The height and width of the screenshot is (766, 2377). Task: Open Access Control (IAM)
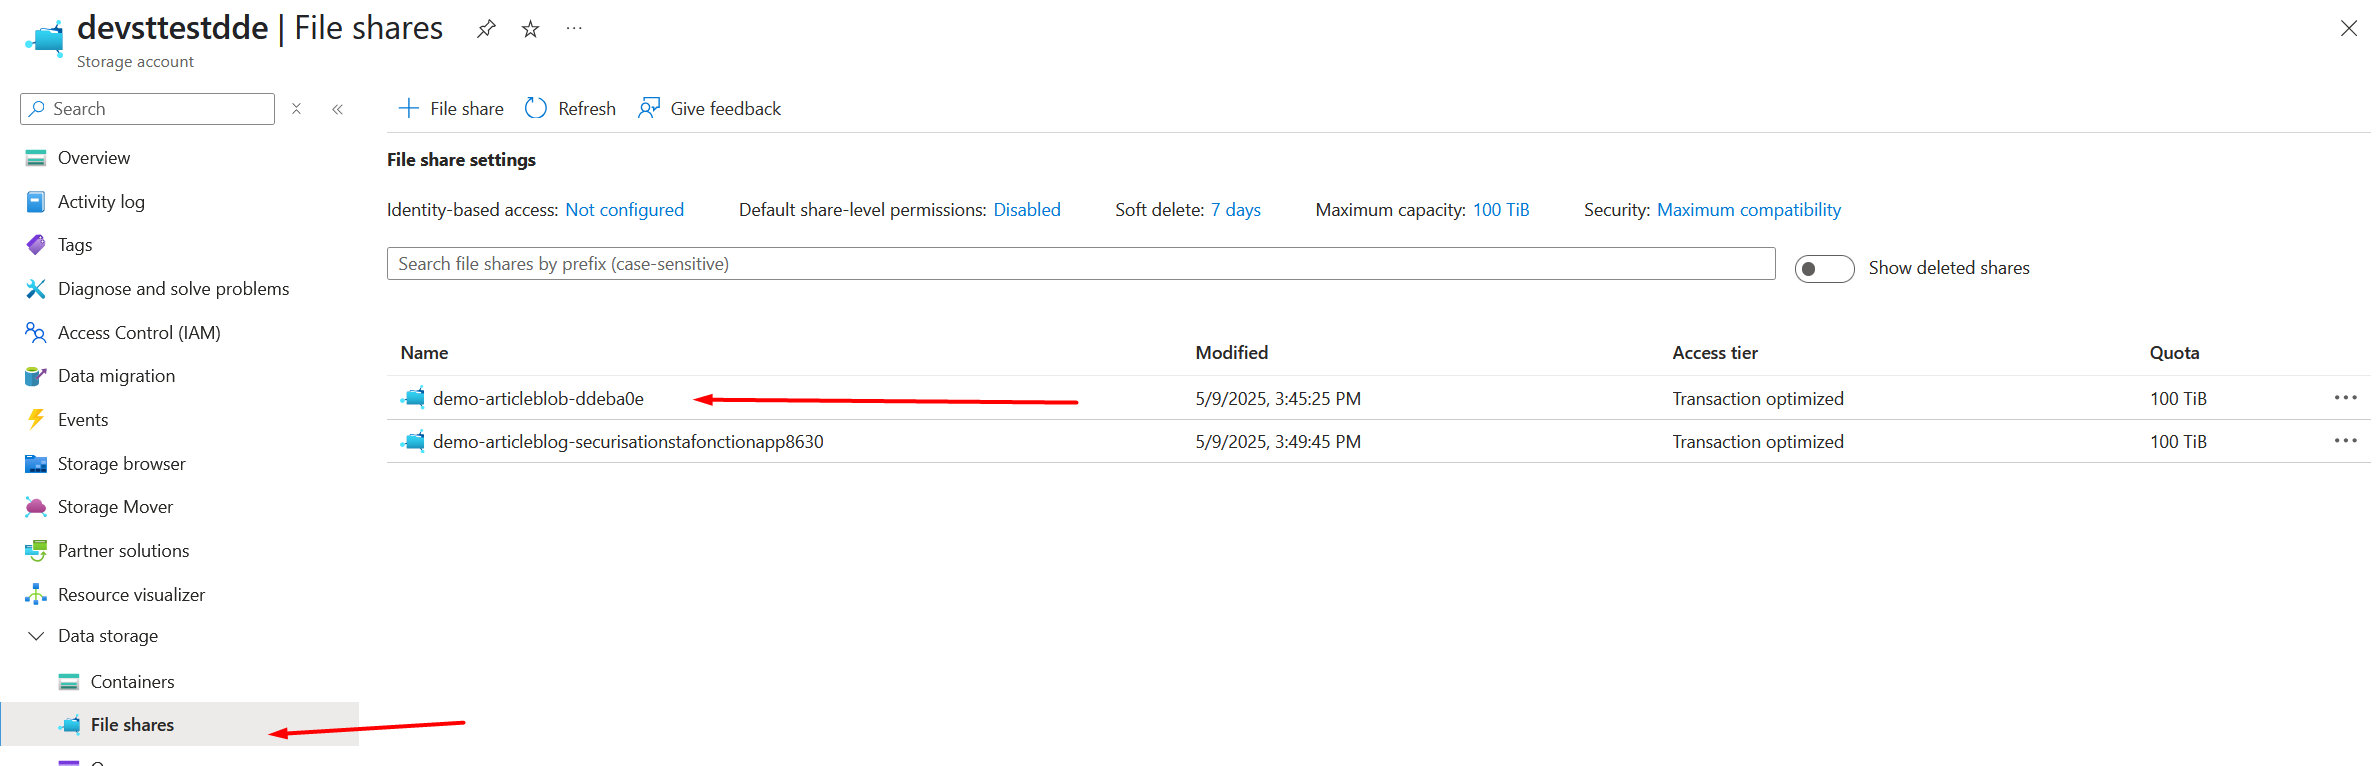[x=139, y=333]
